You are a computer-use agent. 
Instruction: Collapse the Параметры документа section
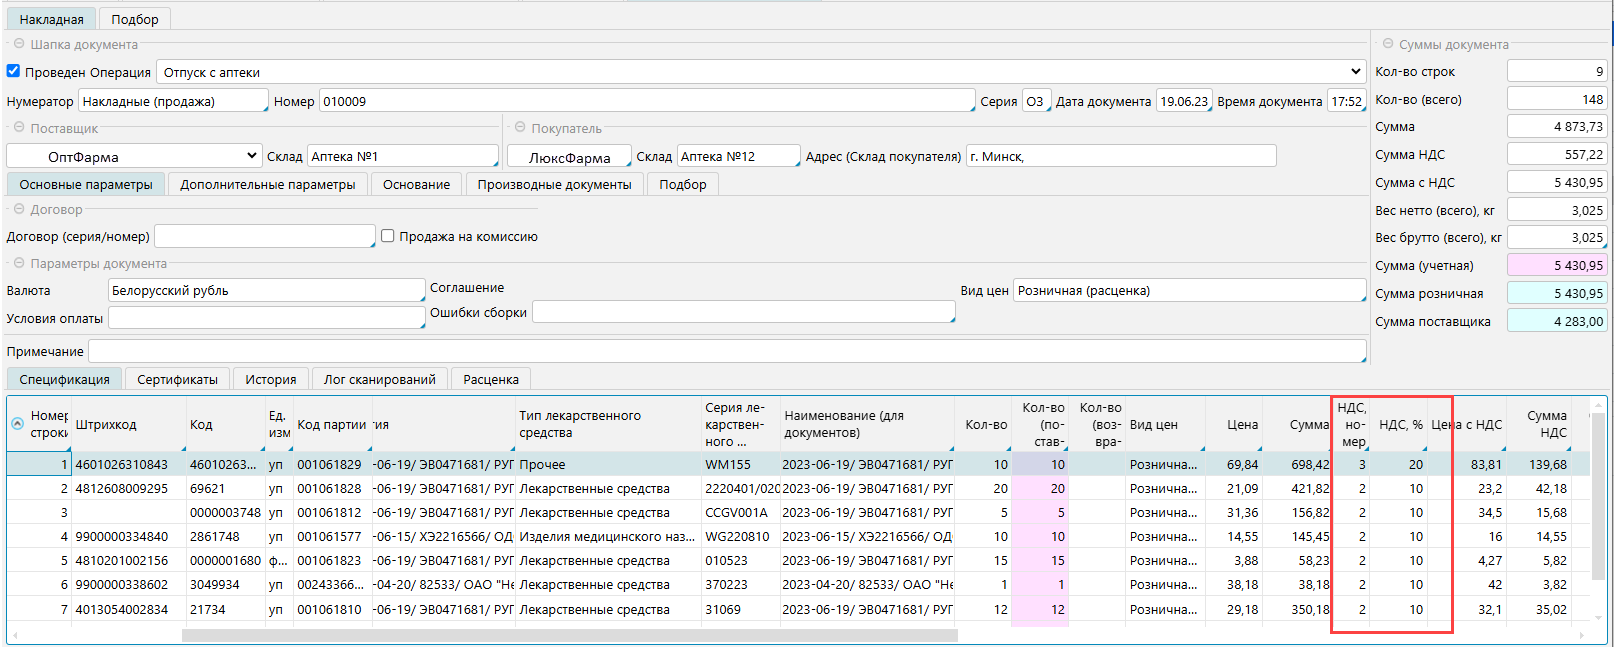click(x=19, y=263)
